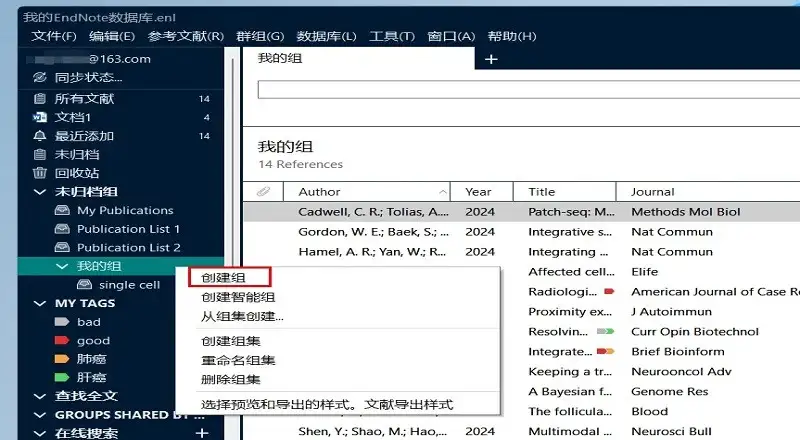Collapse the 在线搜索 section
This screenshot has width=800, height=440.
click(x=40, y=433)
